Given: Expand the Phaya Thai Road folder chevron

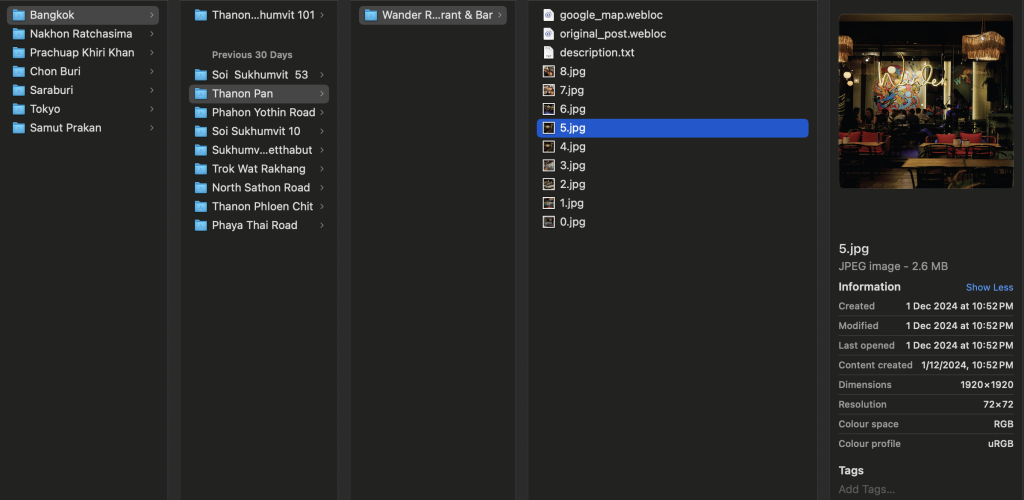Looking at the screenshot, I should [x=322, y=225].
